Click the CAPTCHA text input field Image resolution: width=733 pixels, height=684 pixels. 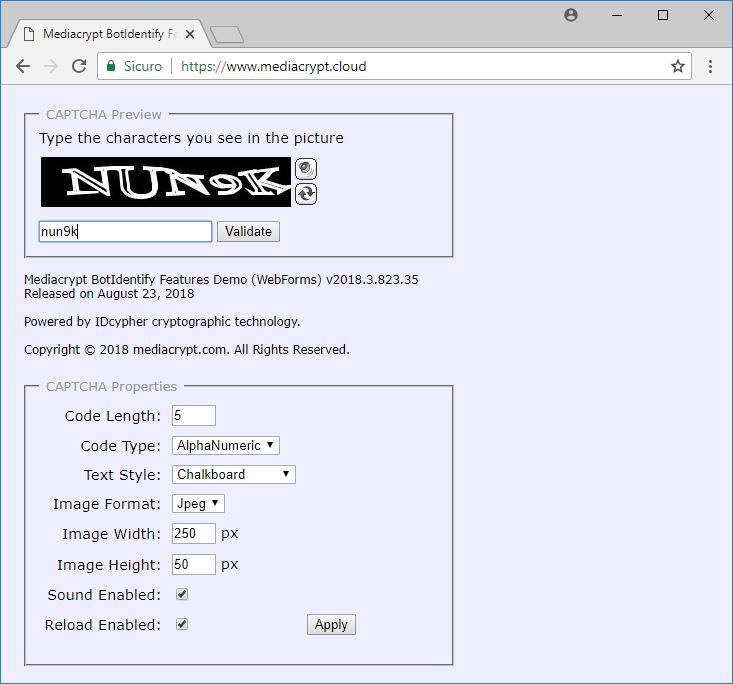(125, 232)
